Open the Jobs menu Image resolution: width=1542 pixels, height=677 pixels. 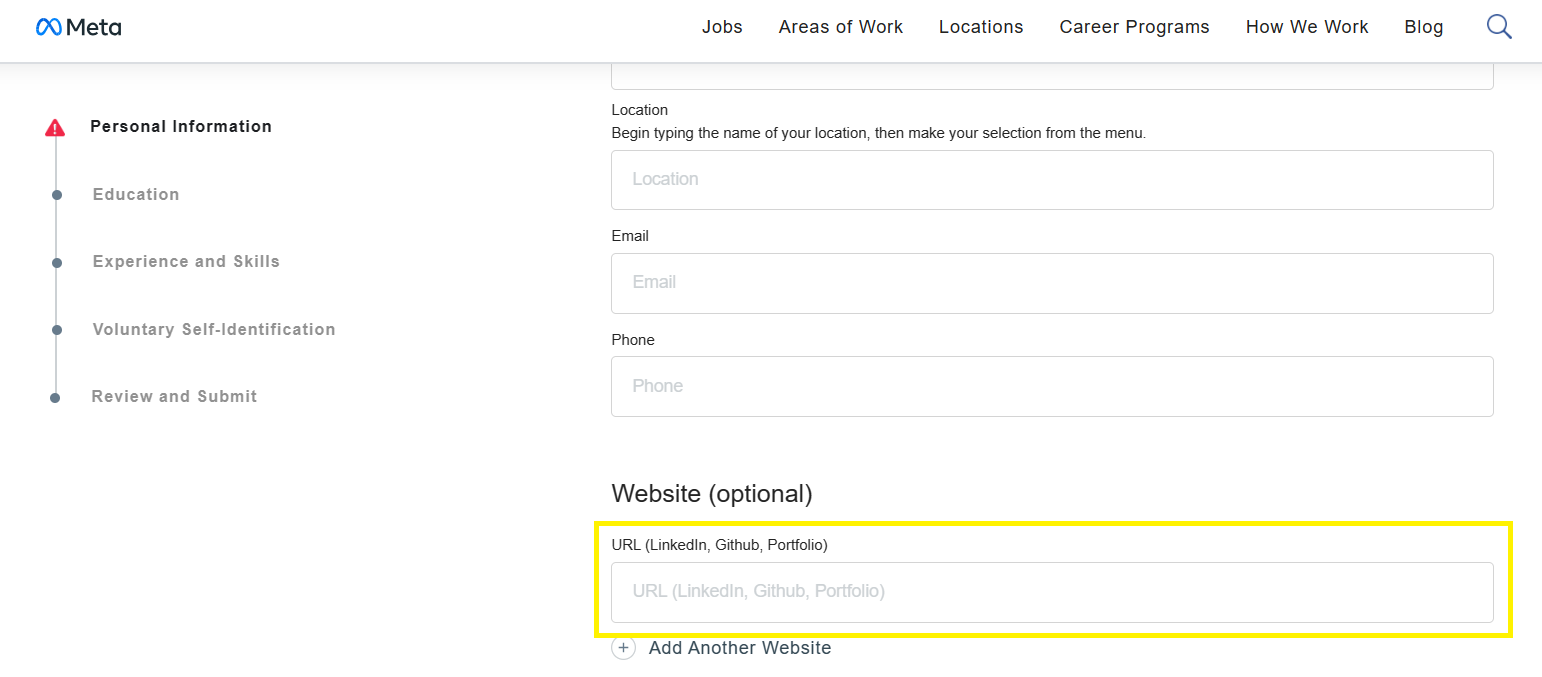(x=722, y=27)
